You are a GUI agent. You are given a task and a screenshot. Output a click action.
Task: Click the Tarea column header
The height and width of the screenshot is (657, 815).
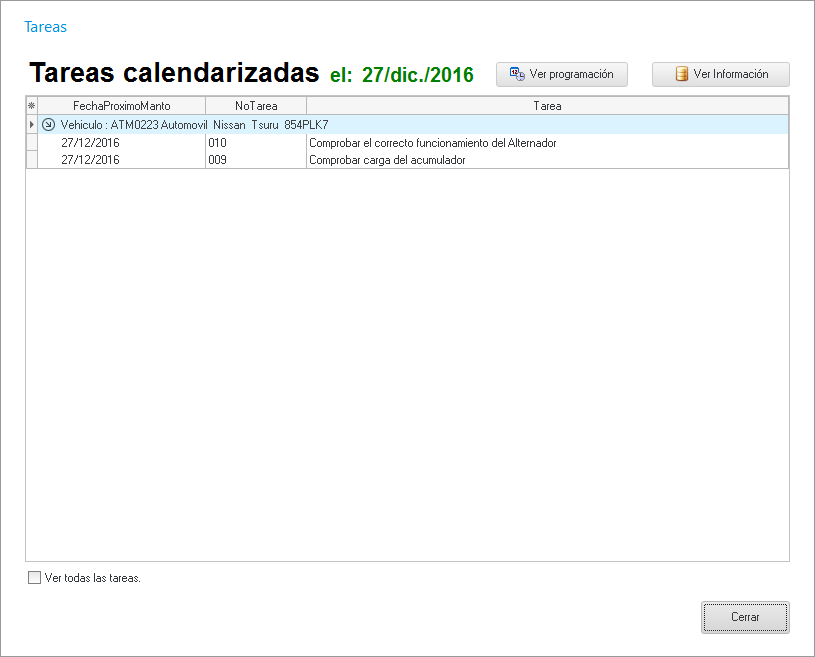(547, 106)
